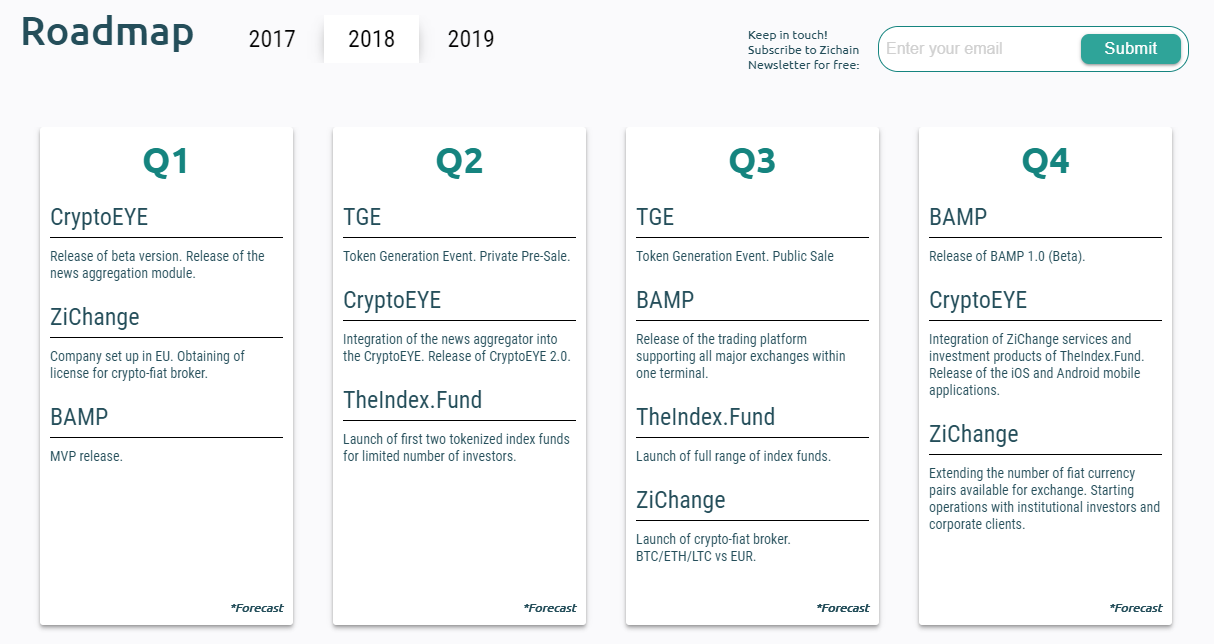Image resolution: width=1214 pixels, height=644 pixels.
Task: Select the 2018 roadmap tab
Action: coord(371,39)
